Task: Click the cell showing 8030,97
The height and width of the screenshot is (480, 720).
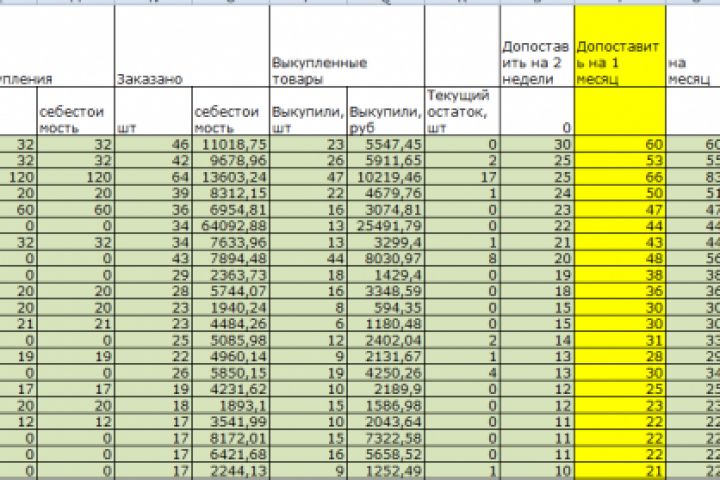Action: pyautogui.click(x=386, y=258)
